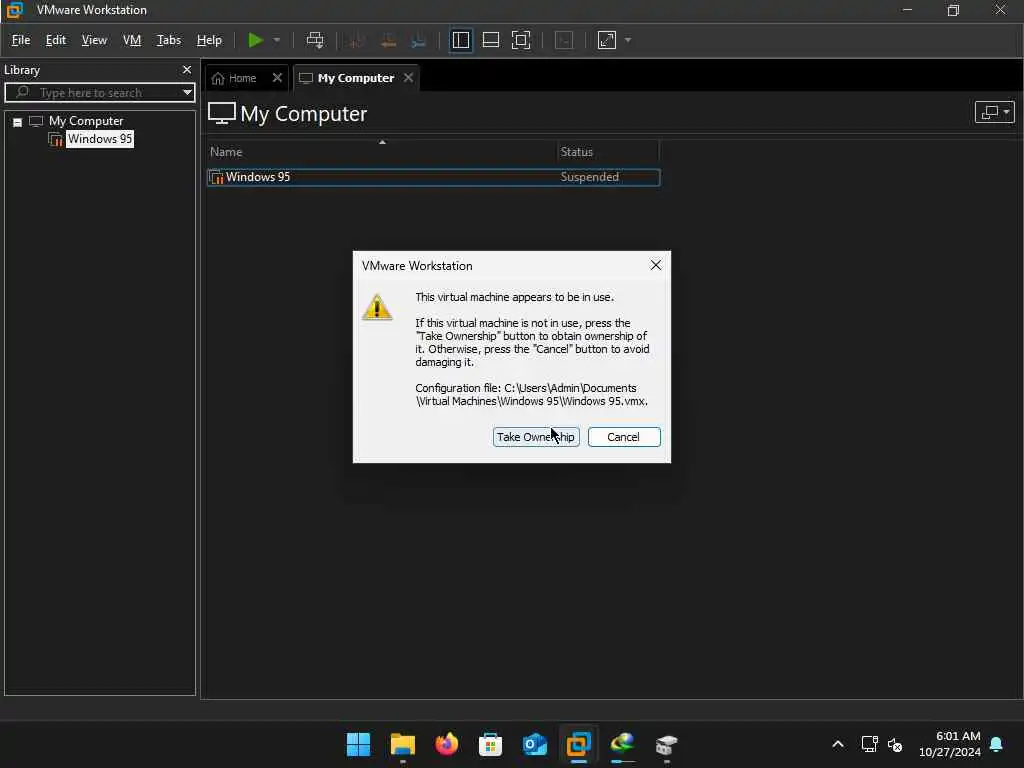
Task: Open the library search filter dropdown
Action: [187, 93]
